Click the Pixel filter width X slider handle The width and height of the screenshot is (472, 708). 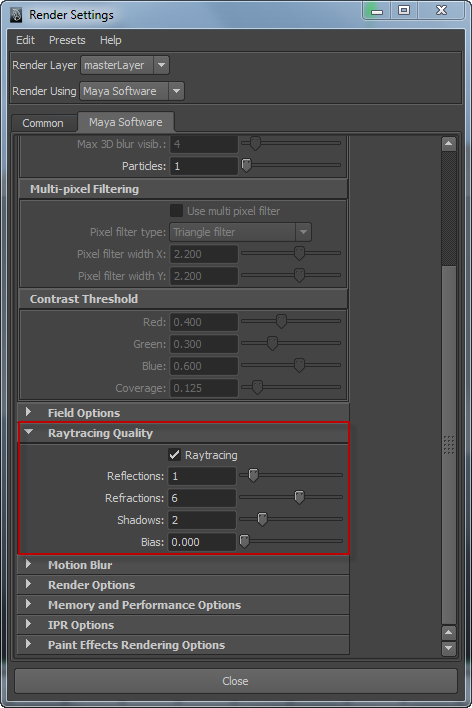(299, 253)
